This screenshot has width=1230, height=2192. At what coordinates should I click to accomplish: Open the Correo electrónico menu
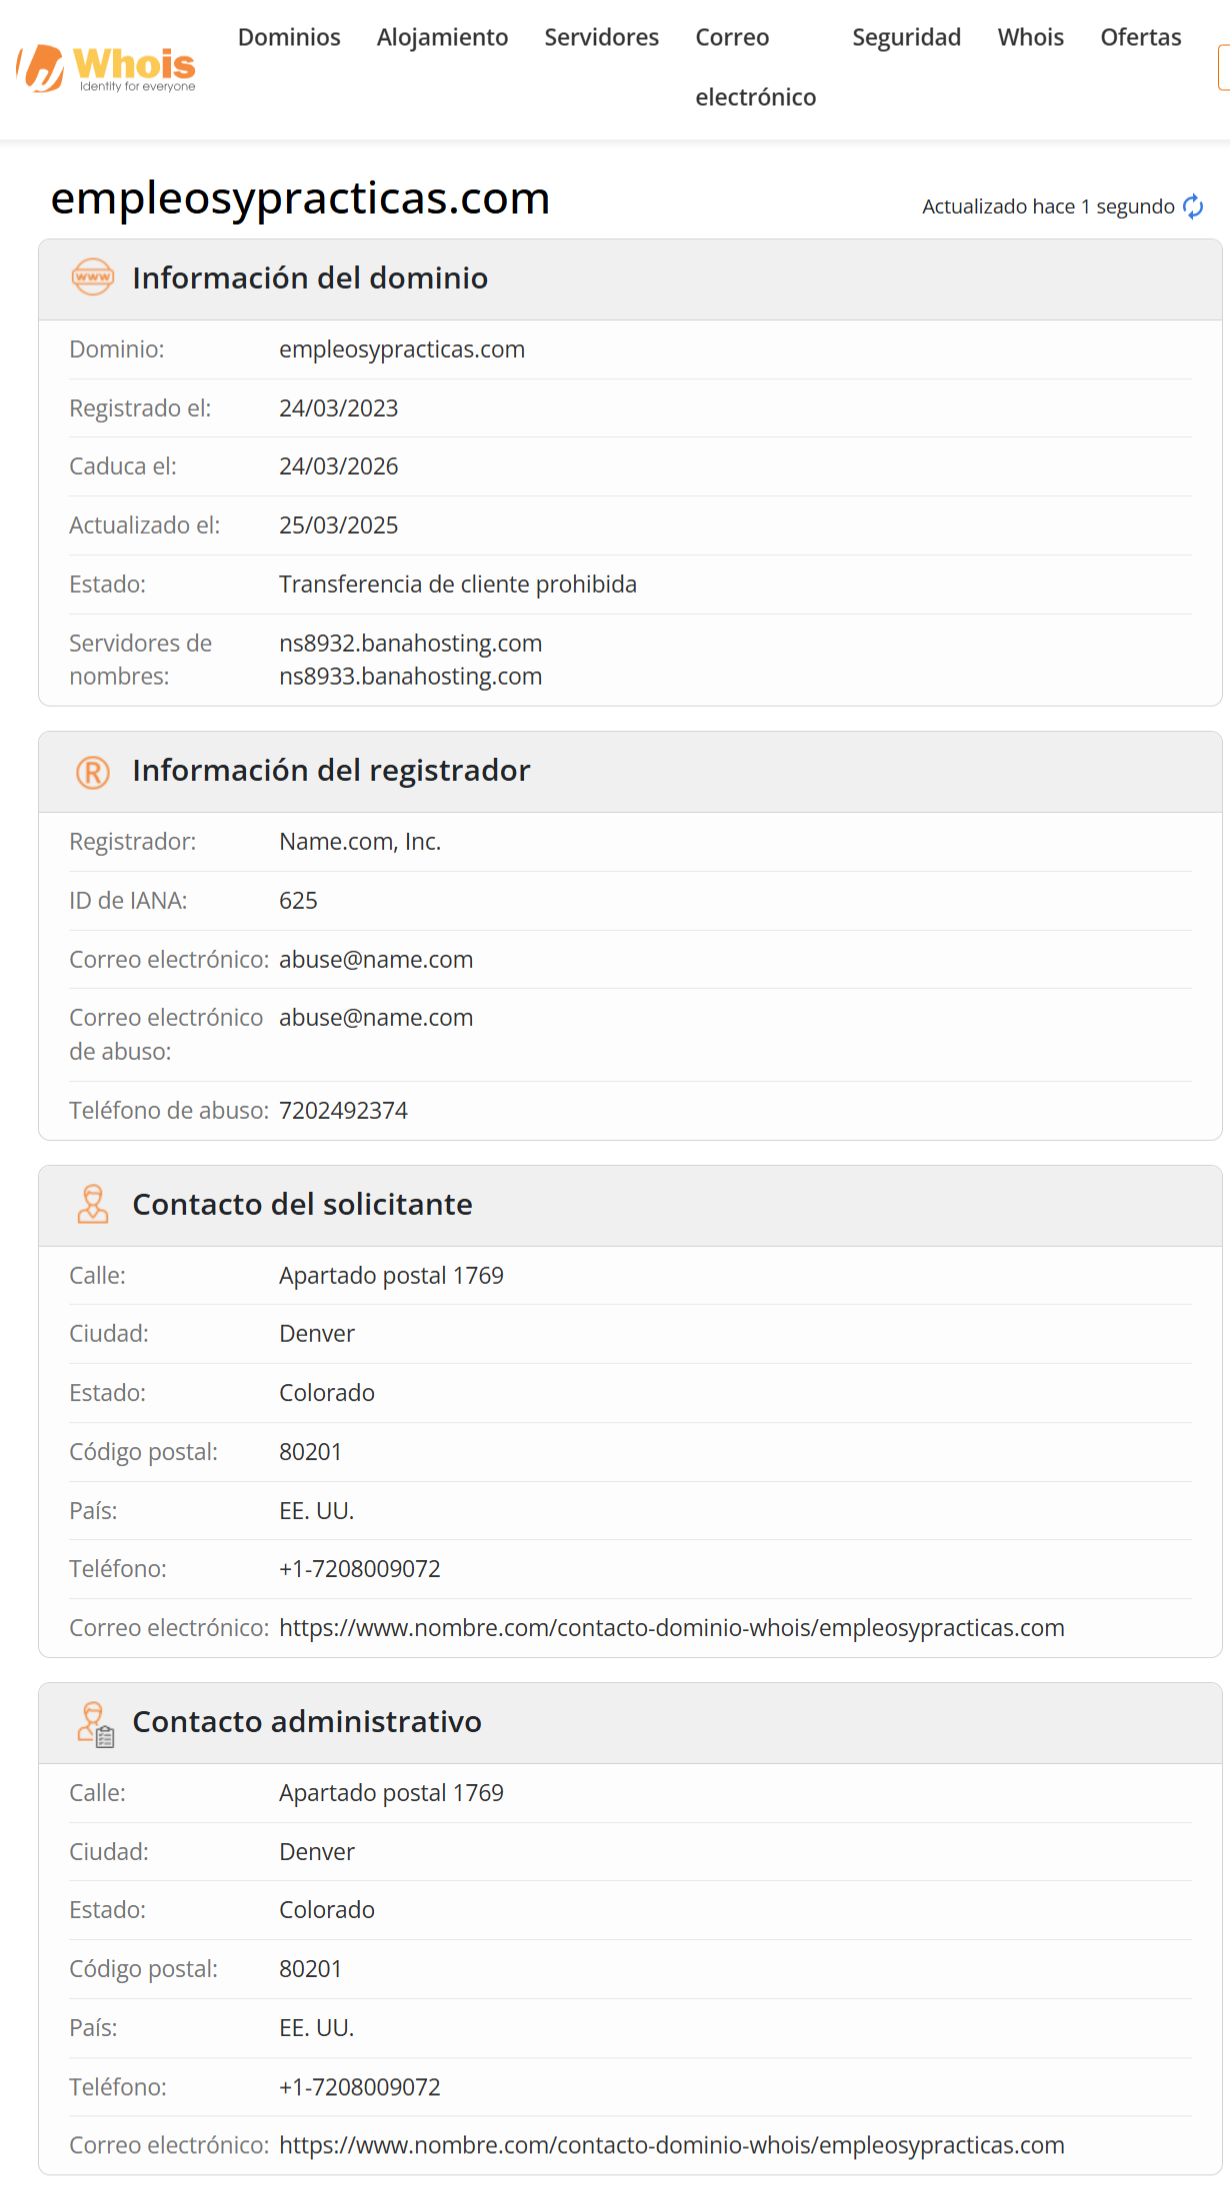755,67
